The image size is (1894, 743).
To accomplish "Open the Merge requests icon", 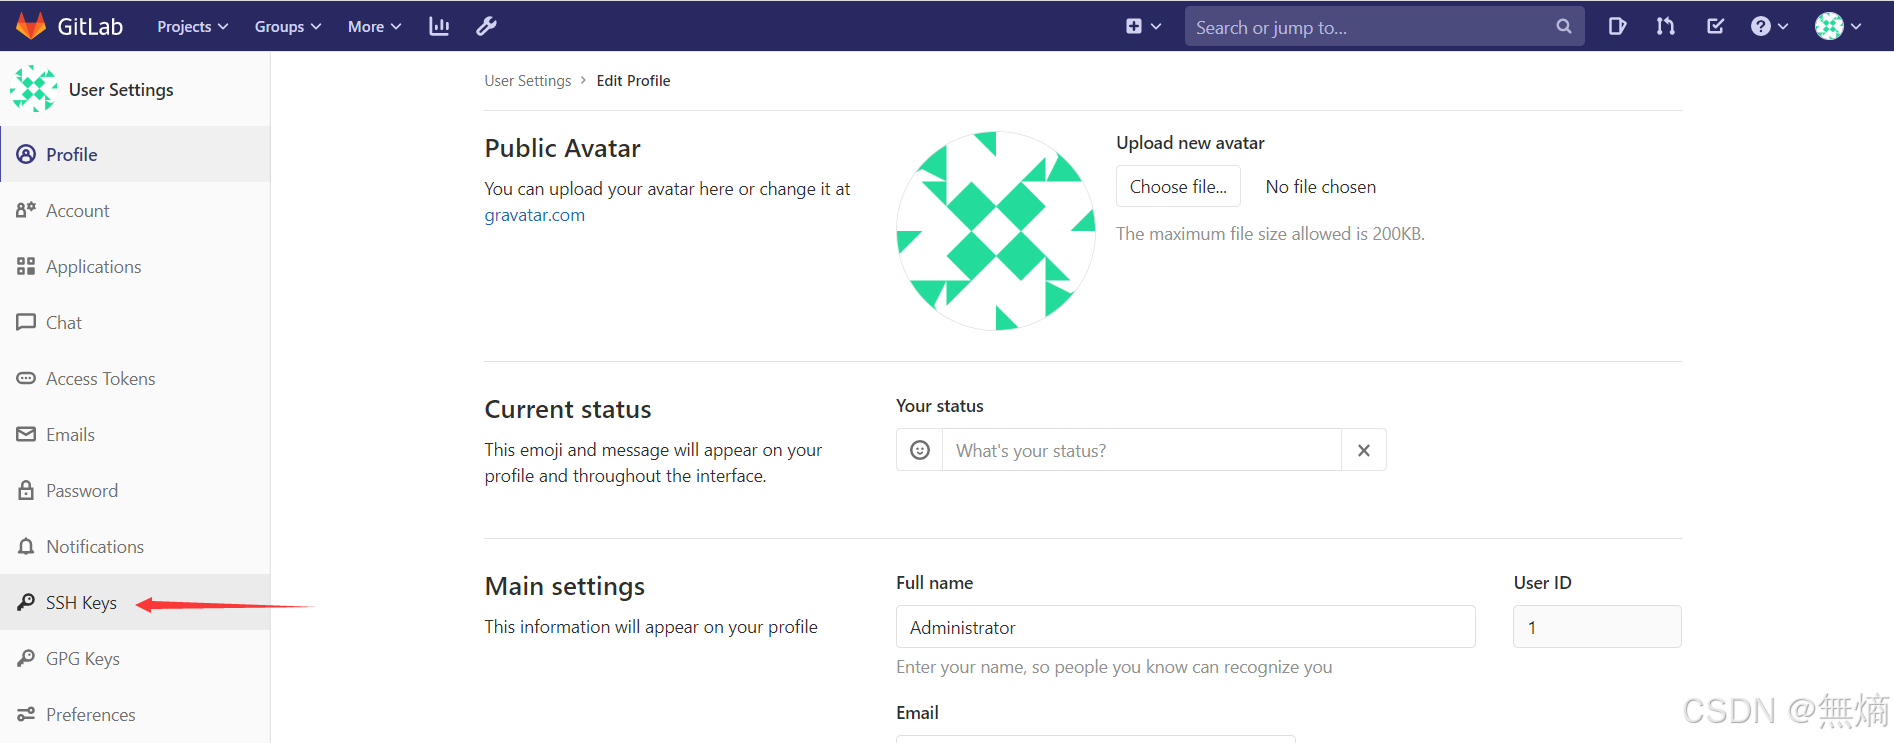I will tap(1666, 27).
